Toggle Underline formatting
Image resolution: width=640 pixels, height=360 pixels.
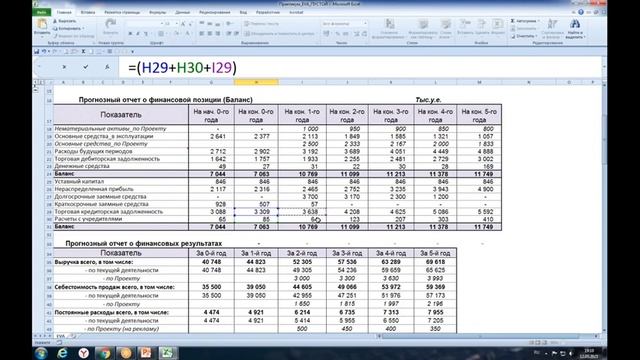point(146,34)
